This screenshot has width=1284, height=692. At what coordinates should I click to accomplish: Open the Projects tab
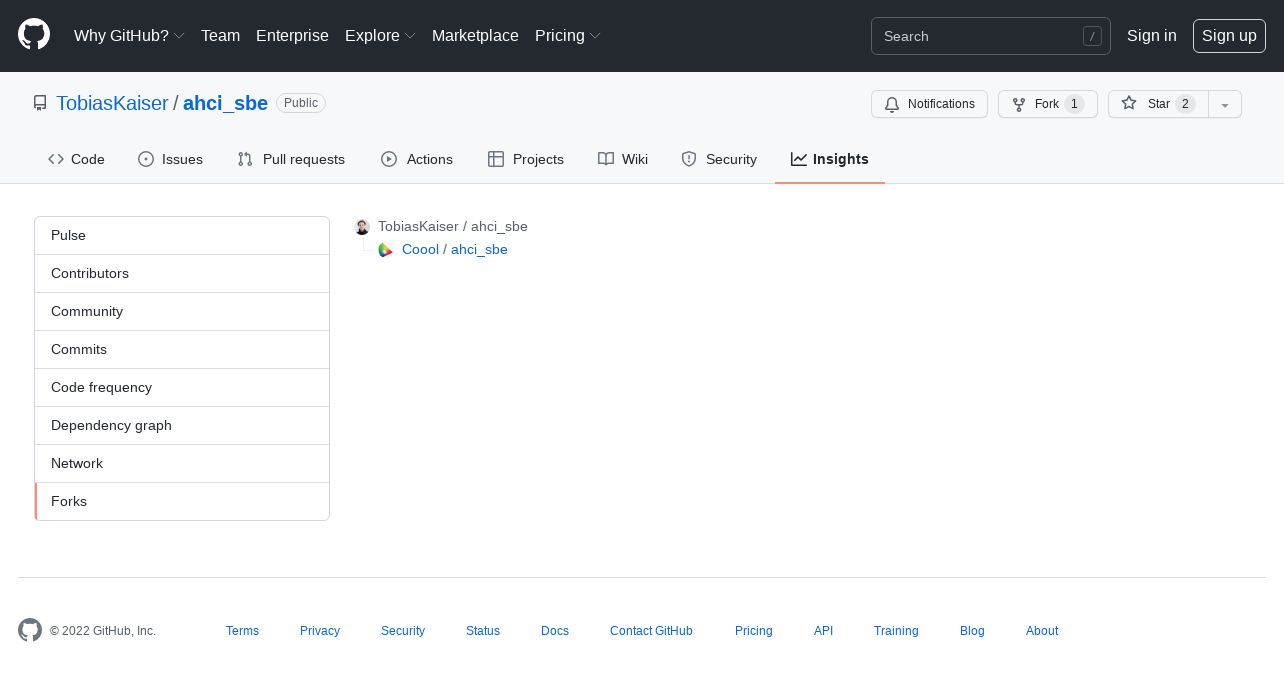click(525, 159)
